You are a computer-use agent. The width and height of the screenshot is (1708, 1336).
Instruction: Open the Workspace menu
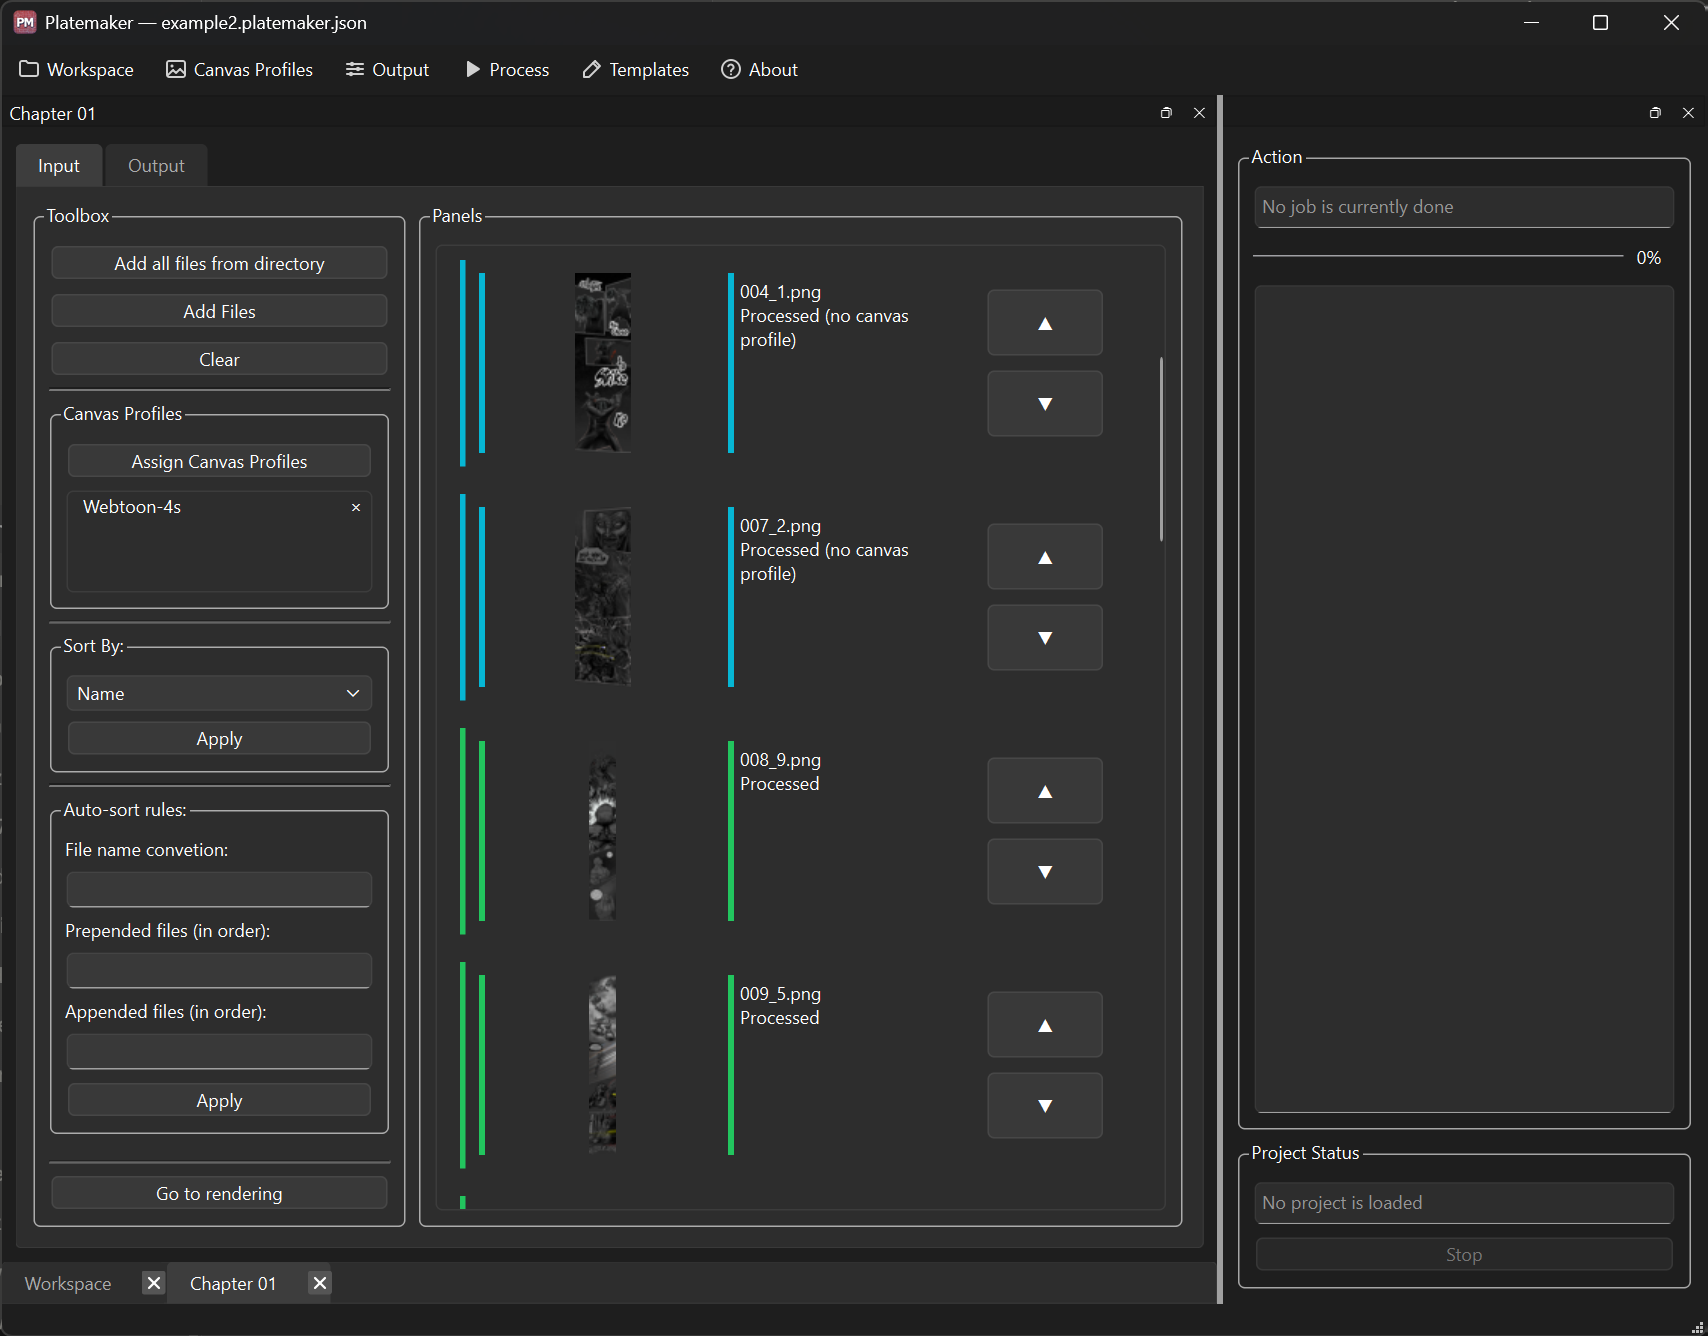tap(77, 70)
